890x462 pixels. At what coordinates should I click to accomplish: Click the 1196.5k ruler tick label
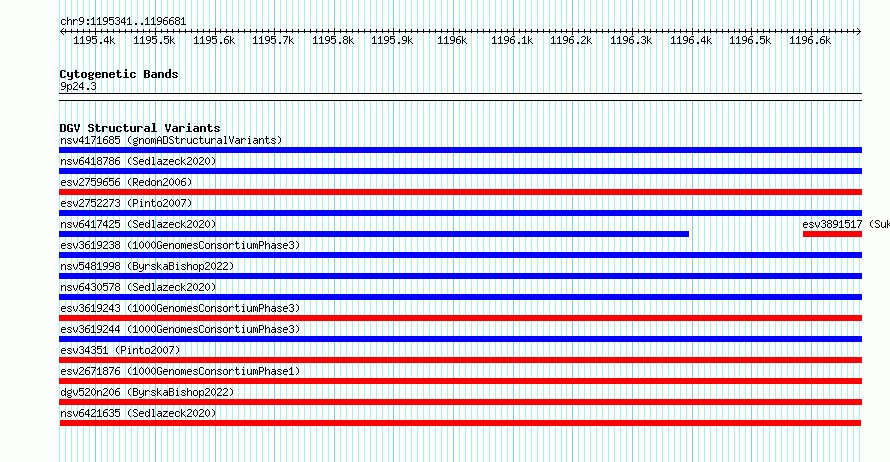pyautogui.click(x=750, y=40)
